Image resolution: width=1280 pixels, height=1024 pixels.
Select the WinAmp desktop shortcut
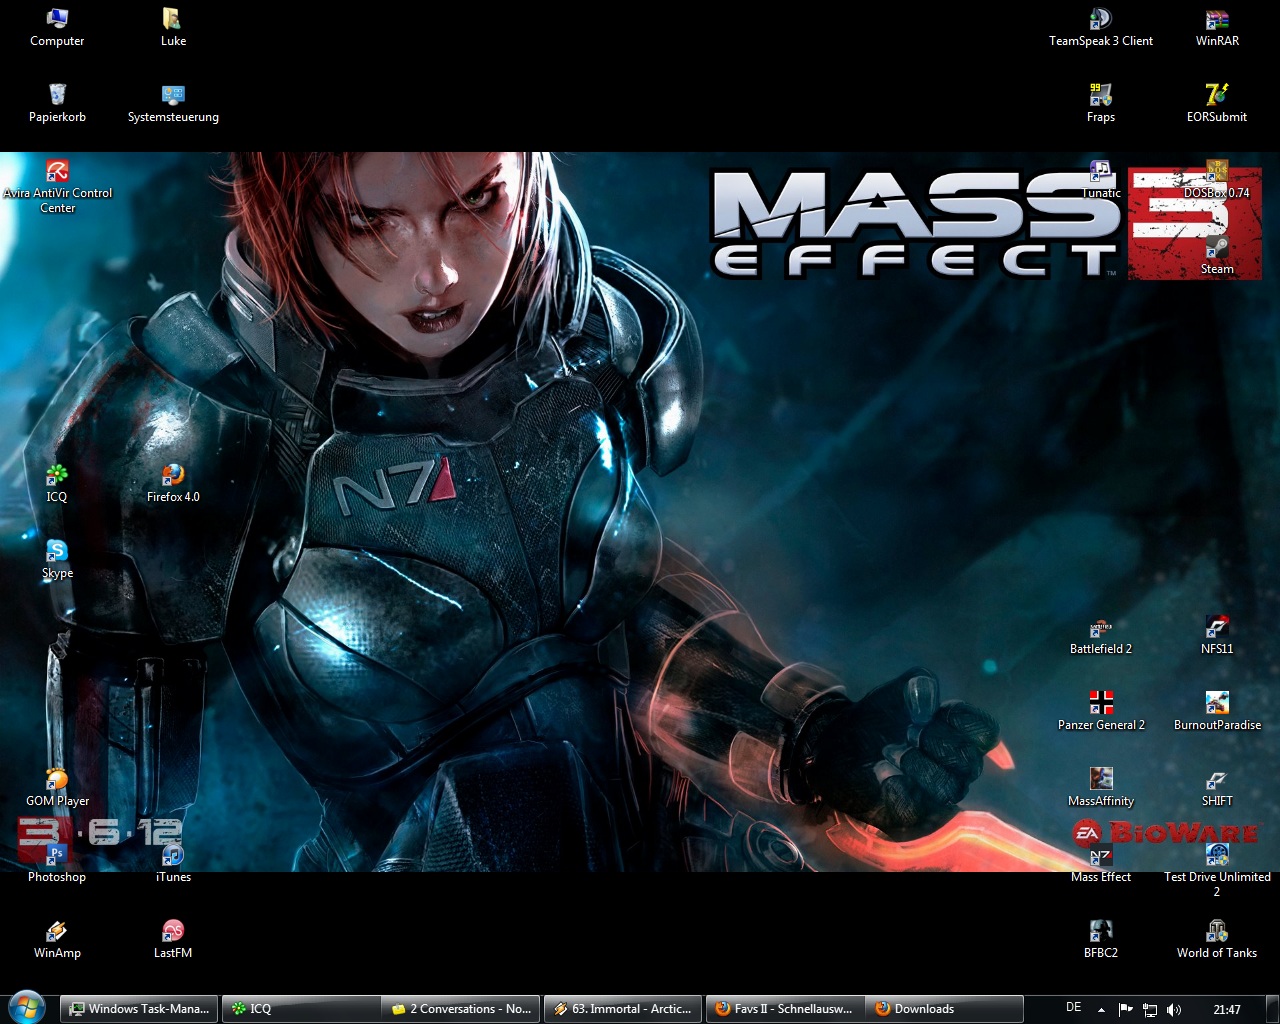click(57, 939)
